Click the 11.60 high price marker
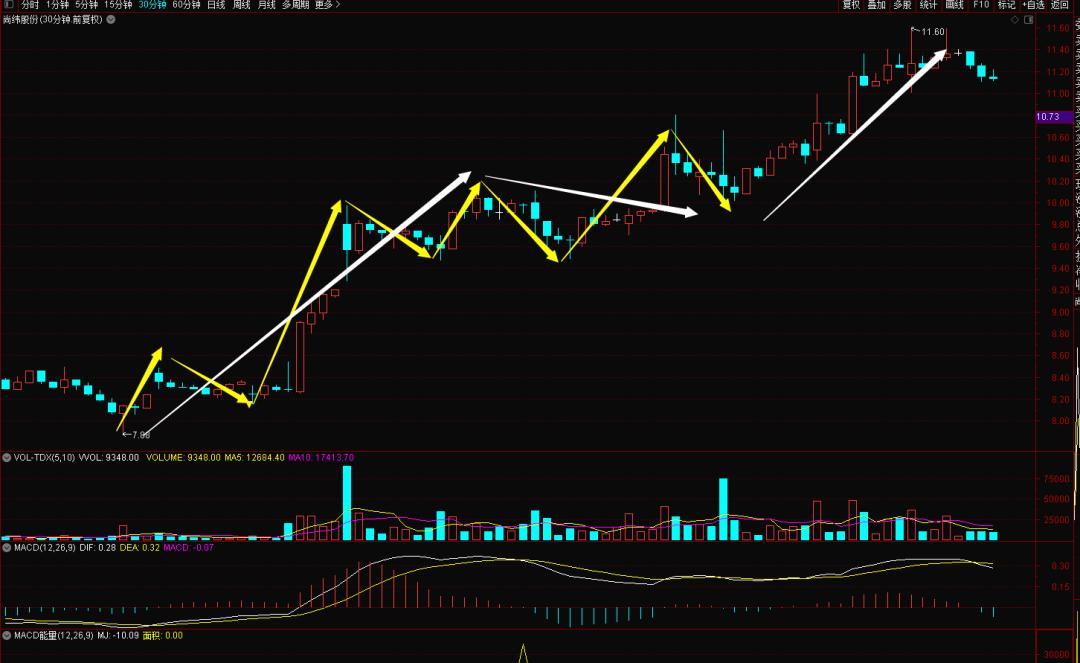Screen dimensions: 1080x663 [933, 32]
